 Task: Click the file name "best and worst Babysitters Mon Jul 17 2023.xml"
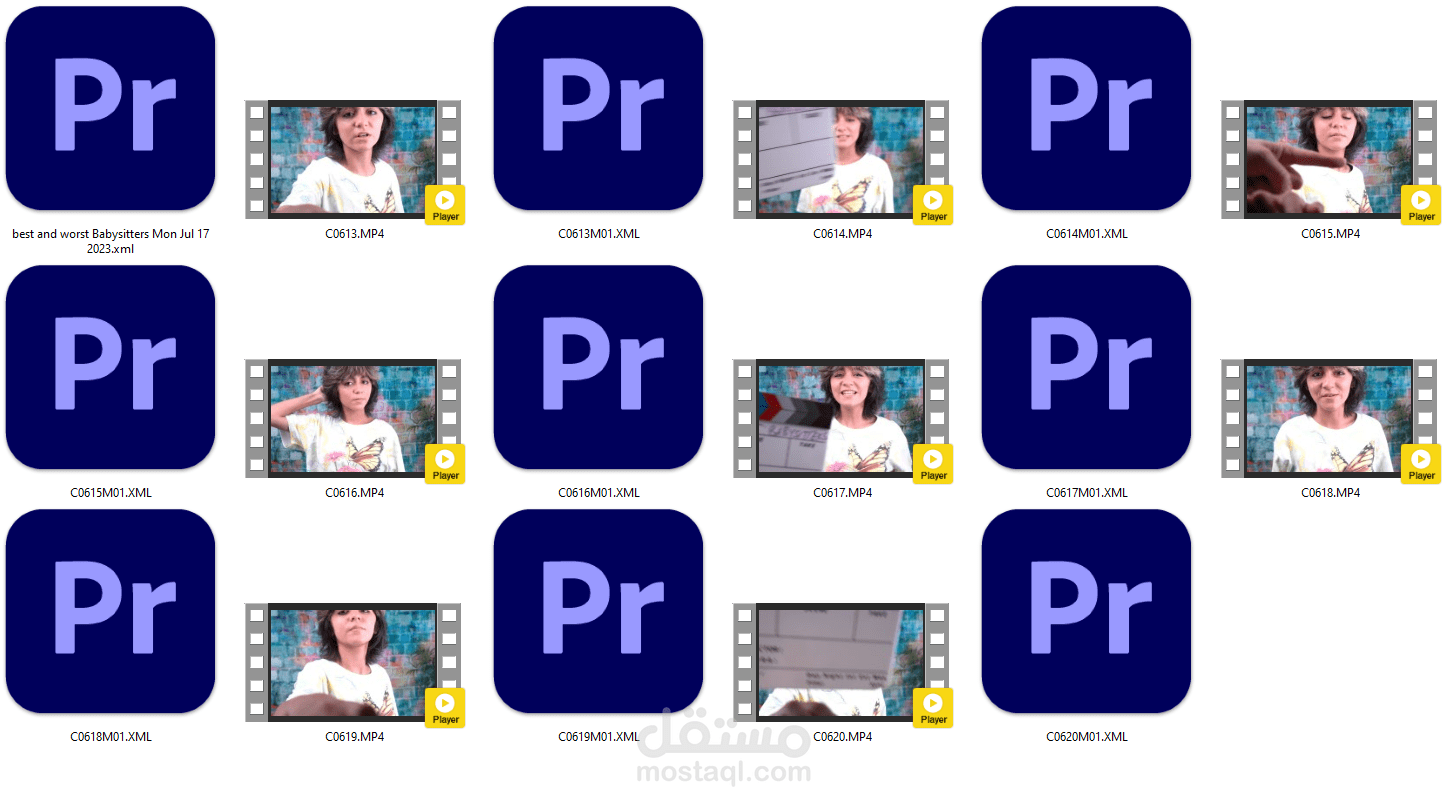tap(111, 241)
